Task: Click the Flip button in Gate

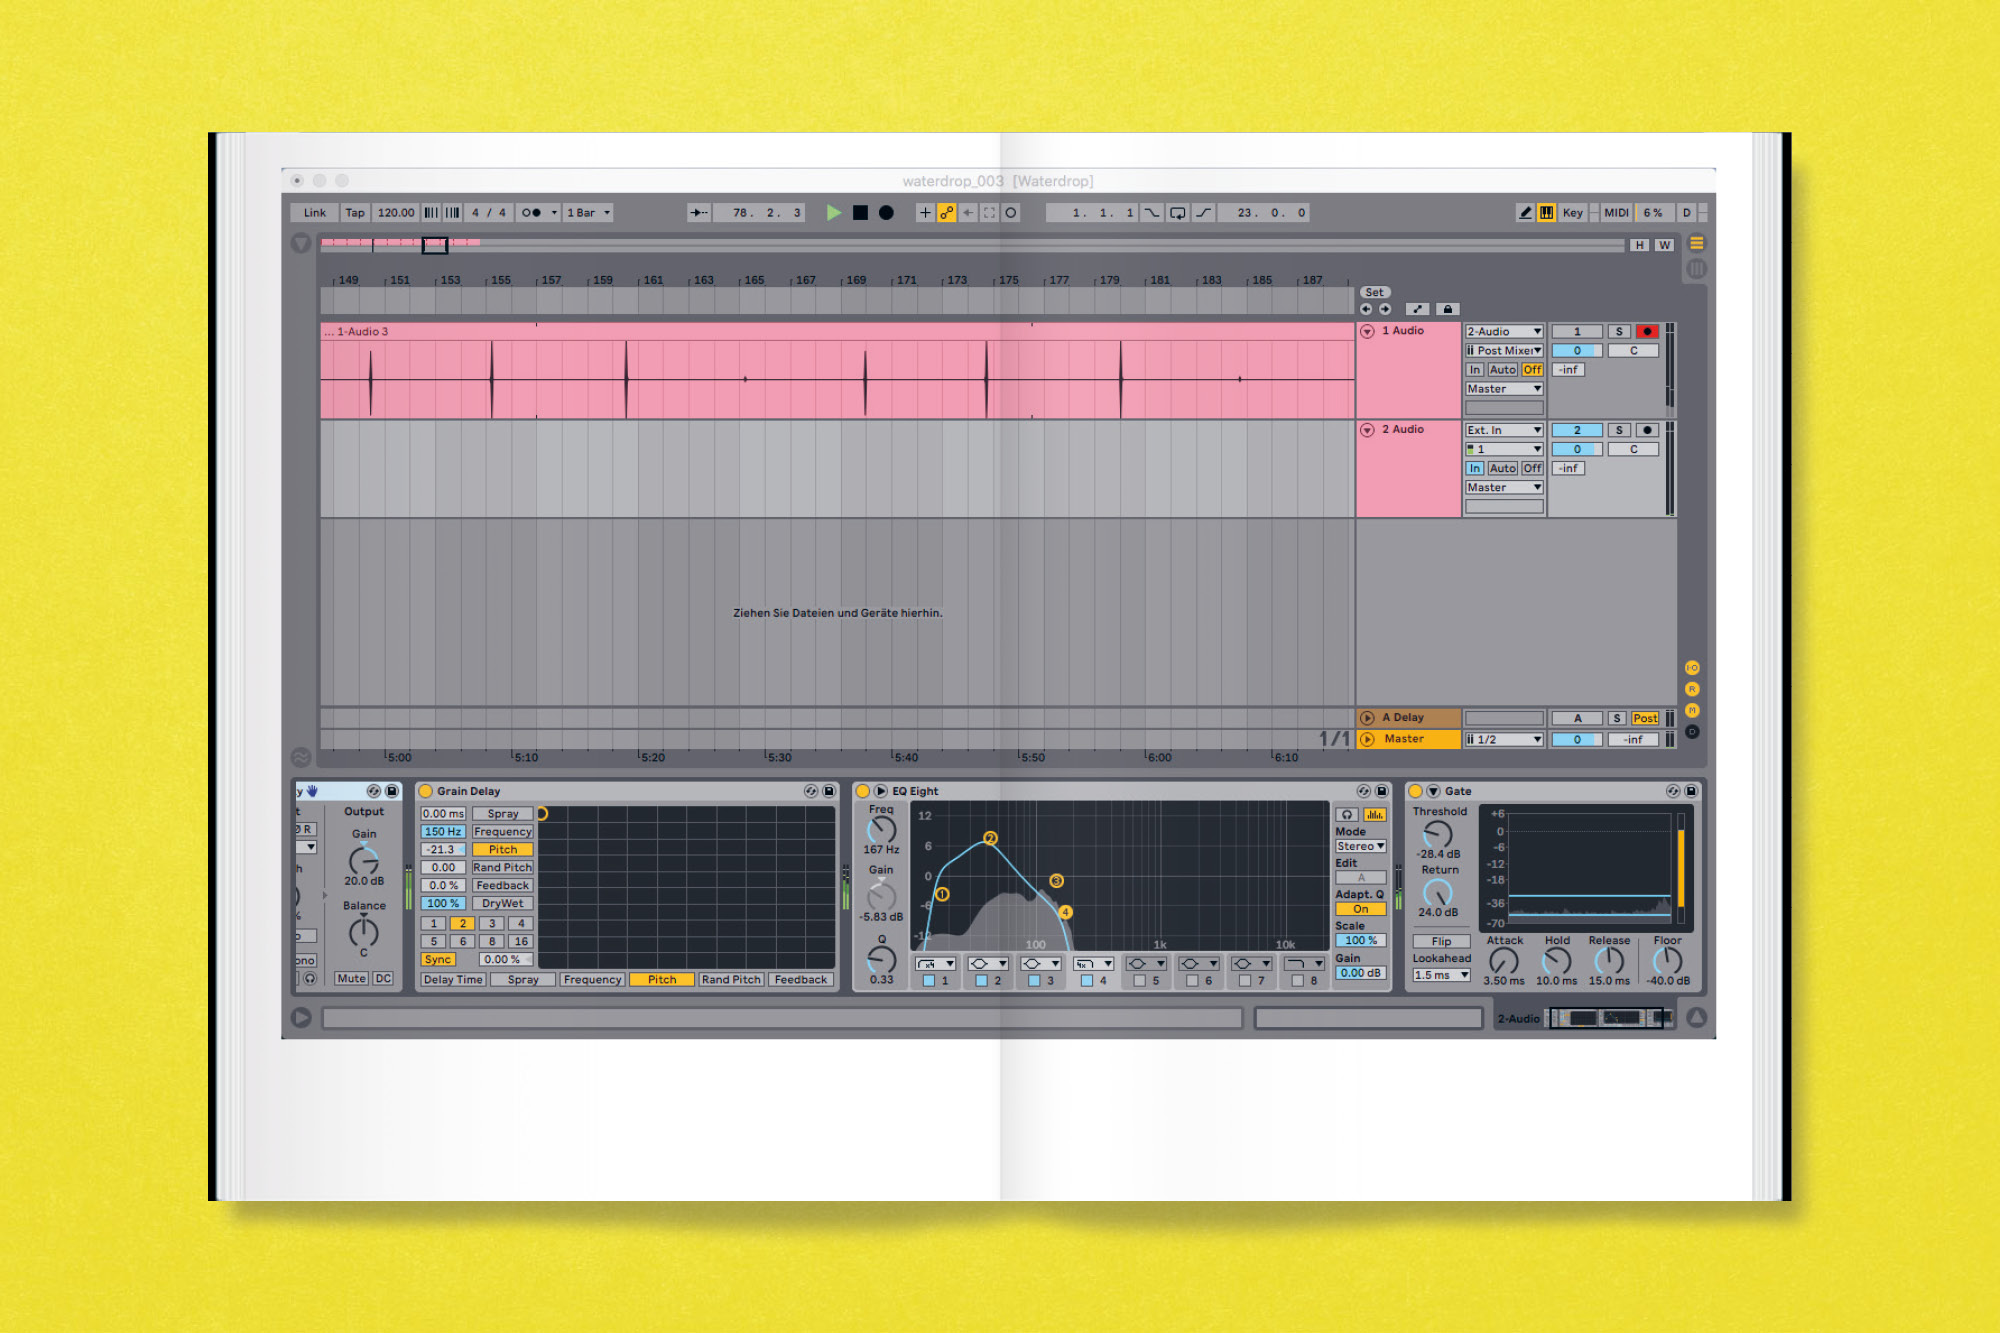Action: click(1440, 941)
